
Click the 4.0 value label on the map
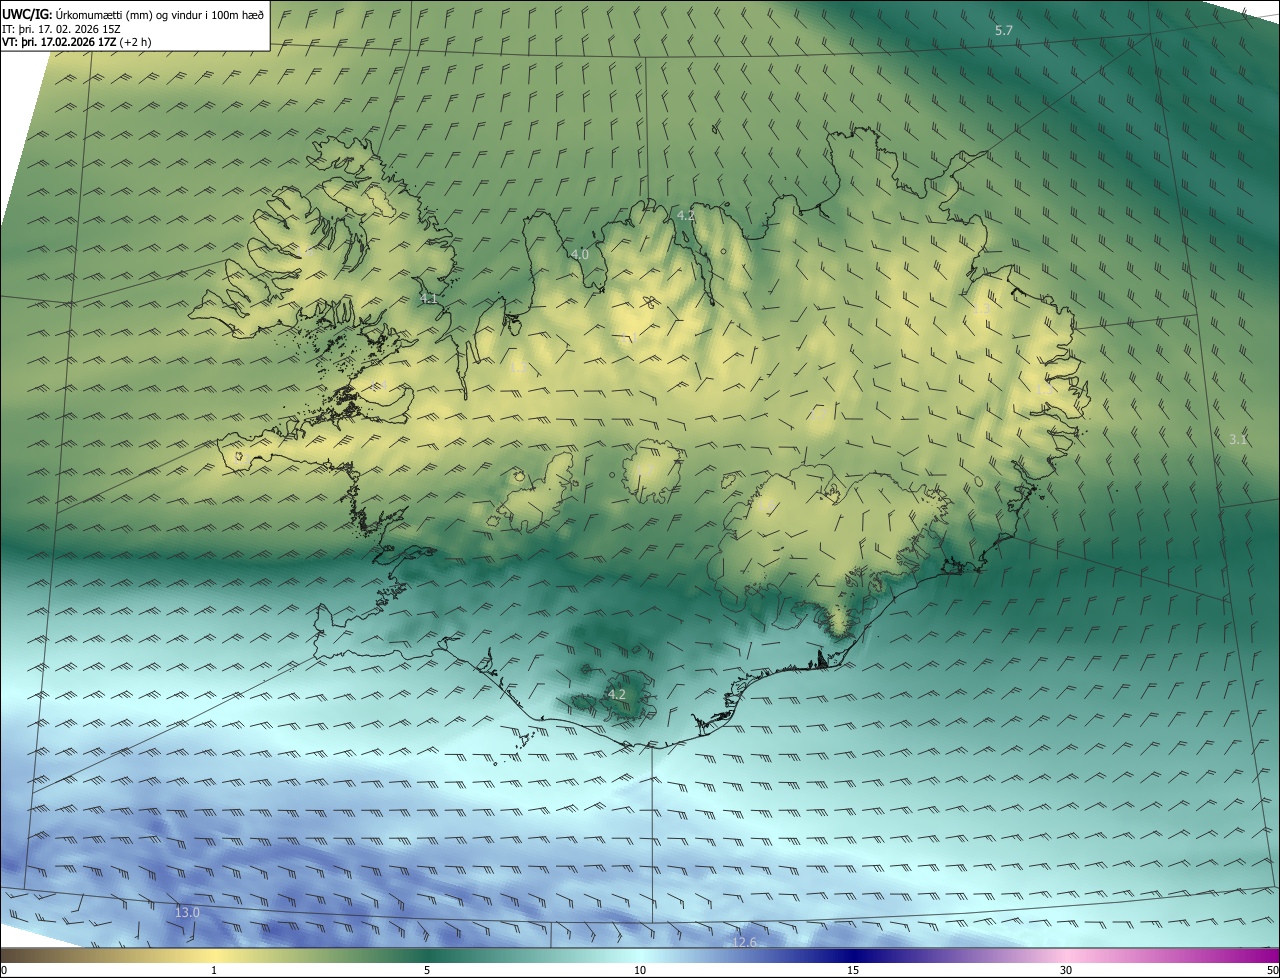click(x=580, y=255)
